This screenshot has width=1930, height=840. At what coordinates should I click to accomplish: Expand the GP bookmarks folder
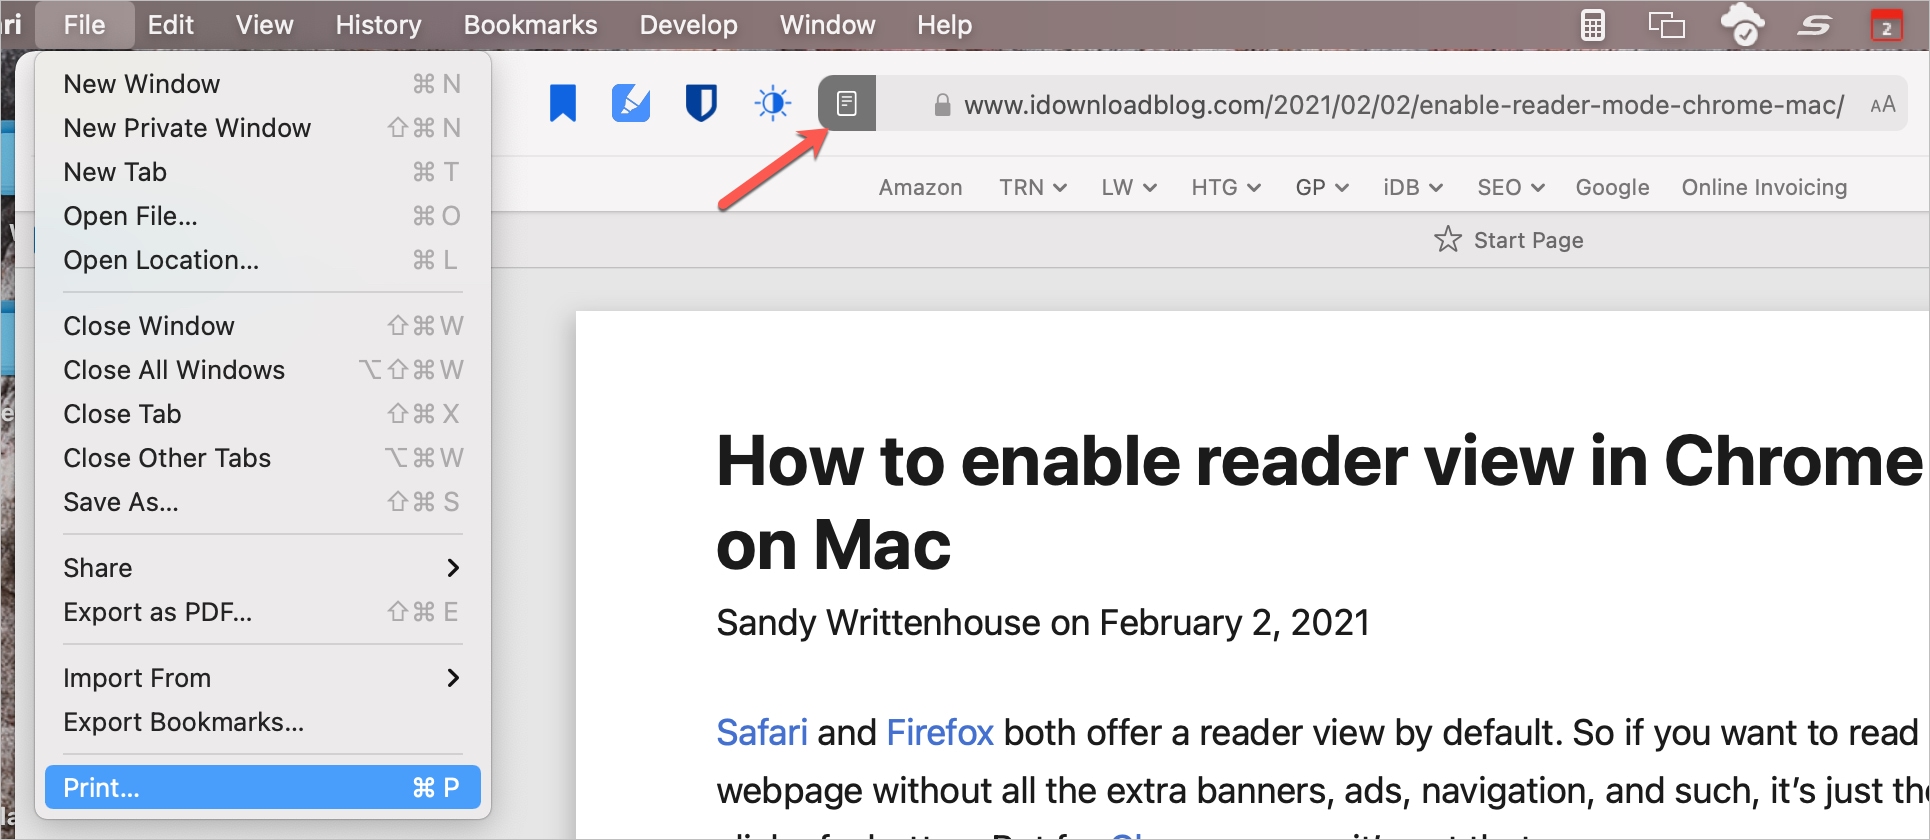tap(1322, 187)
